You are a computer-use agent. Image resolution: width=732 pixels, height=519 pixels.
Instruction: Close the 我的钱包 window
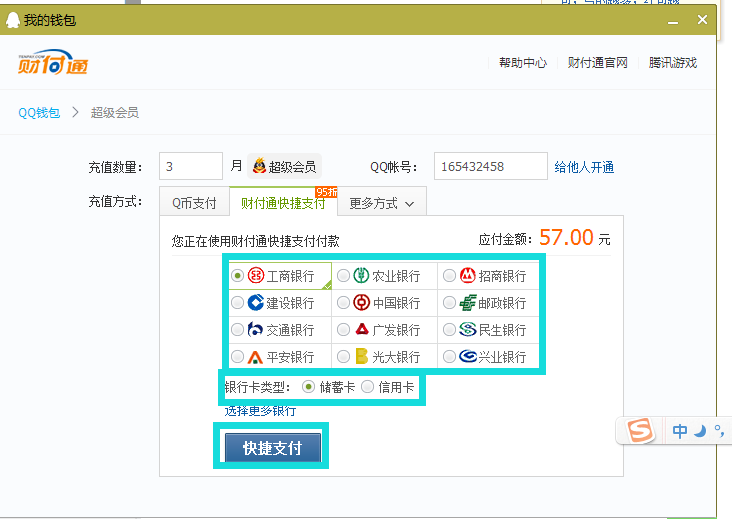(702, 20)
